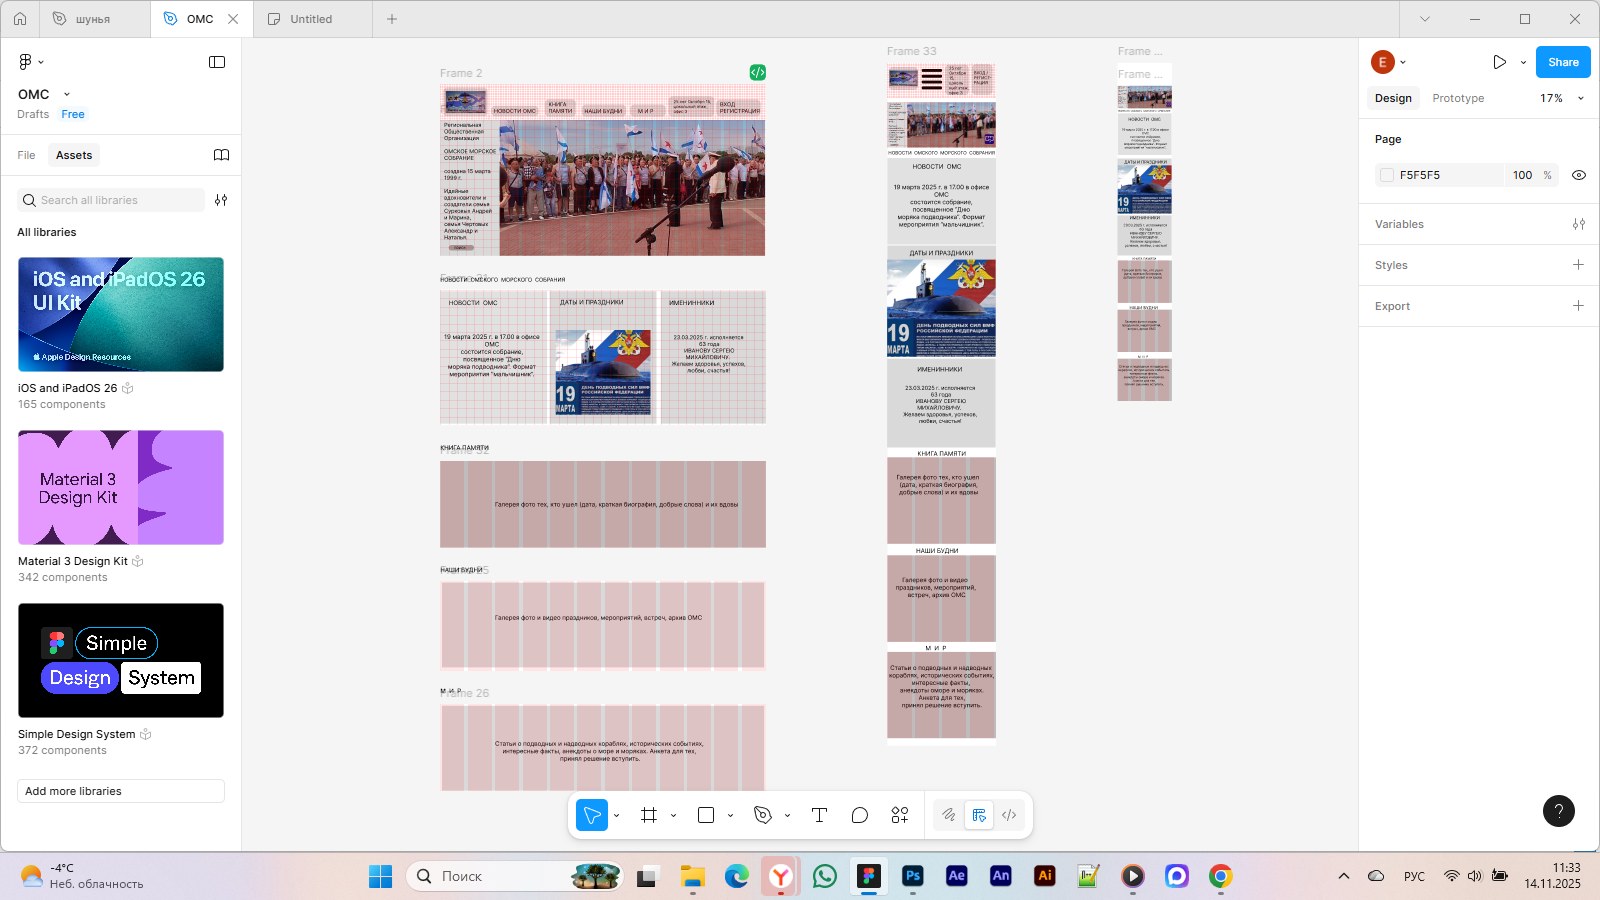Open the library book icon
The image size is (1600, 900).
(x=221, y=155)
